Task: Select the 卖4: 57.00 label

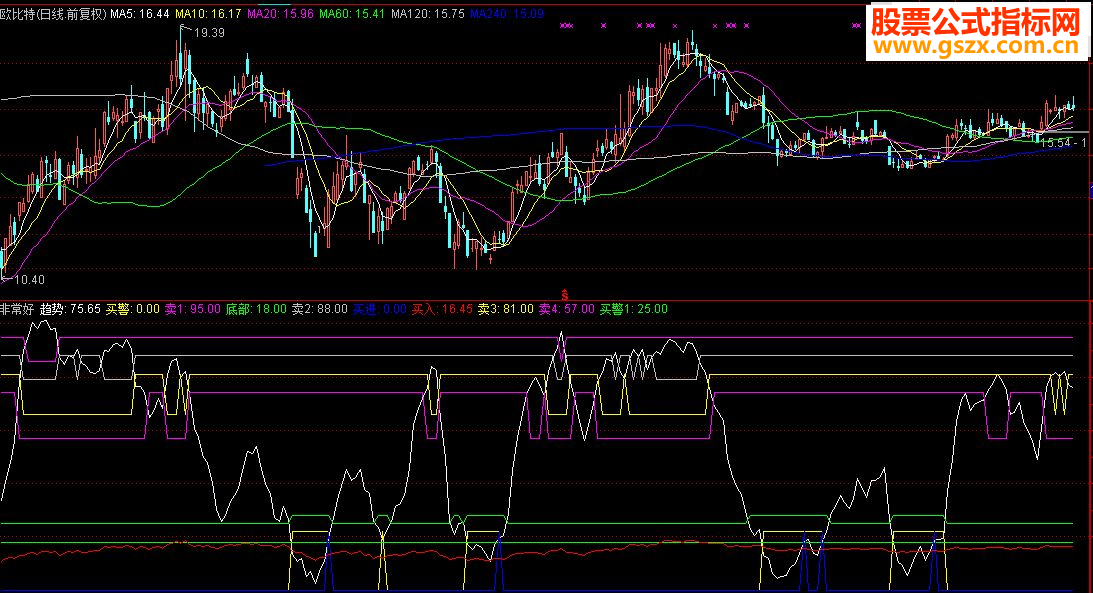Action: 567,309
